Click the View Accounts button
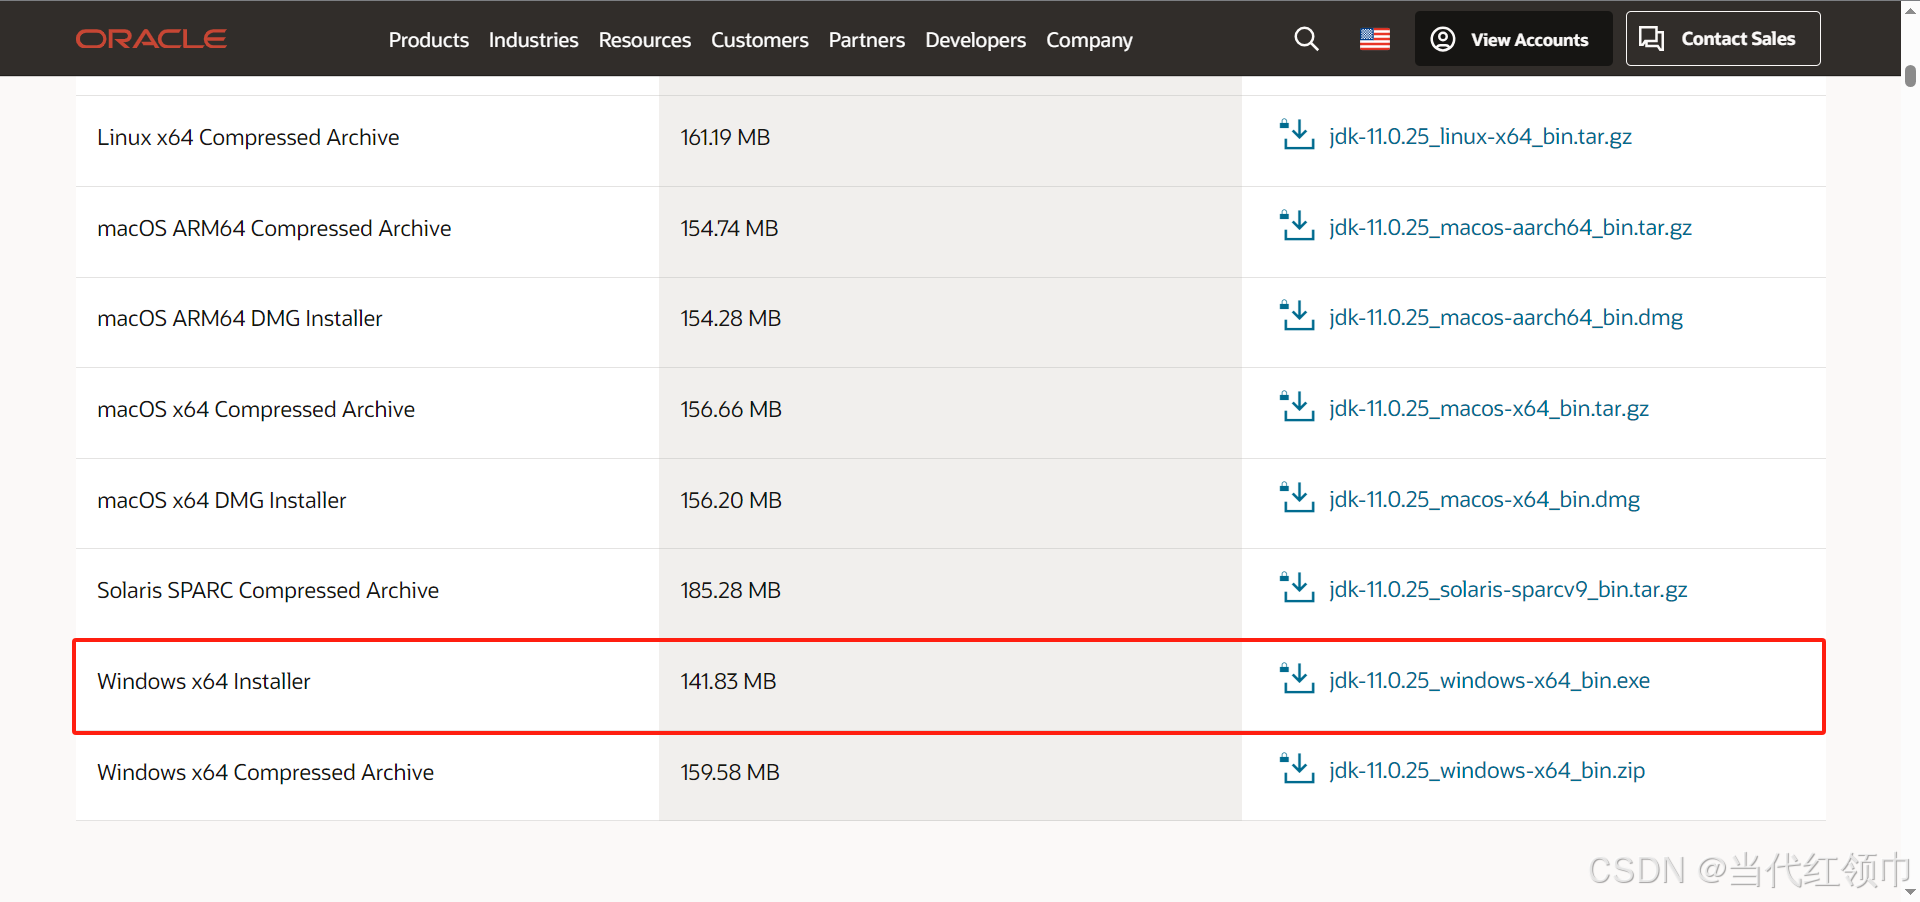The image size is (1920, 902). coord(1513,39)
